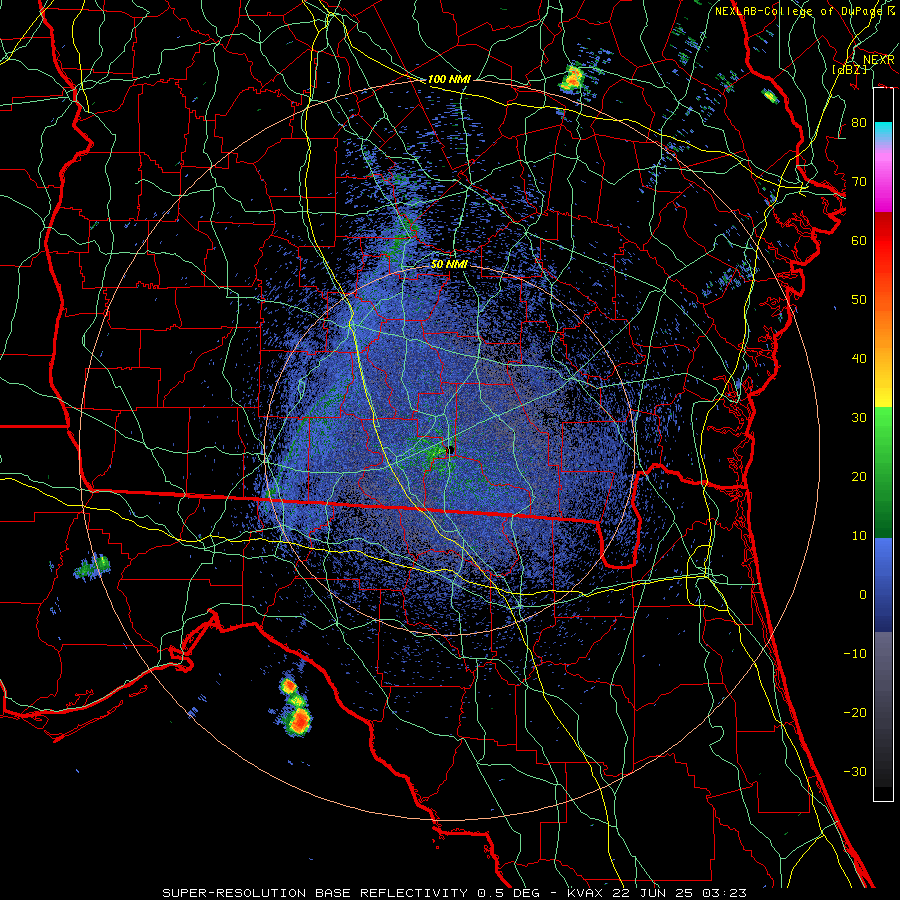Click the 70 value on the reflectivity scale
Screen dimensions: 900x900
click(859, 181)
